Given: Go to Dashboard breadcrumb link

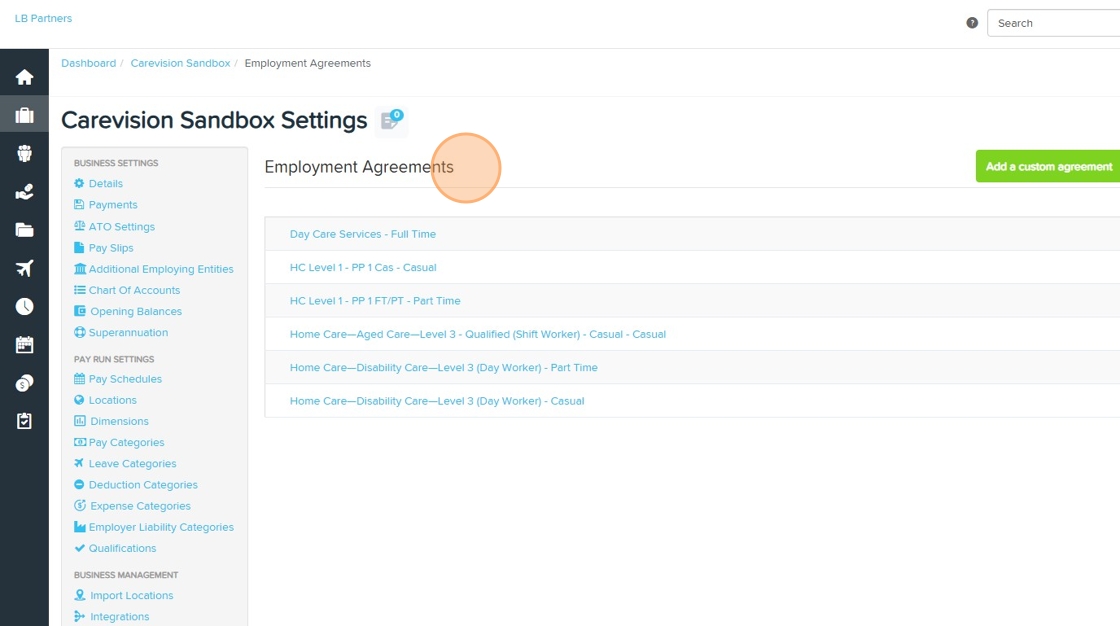Looking at the screenshot, I should (x=89, y=63).
